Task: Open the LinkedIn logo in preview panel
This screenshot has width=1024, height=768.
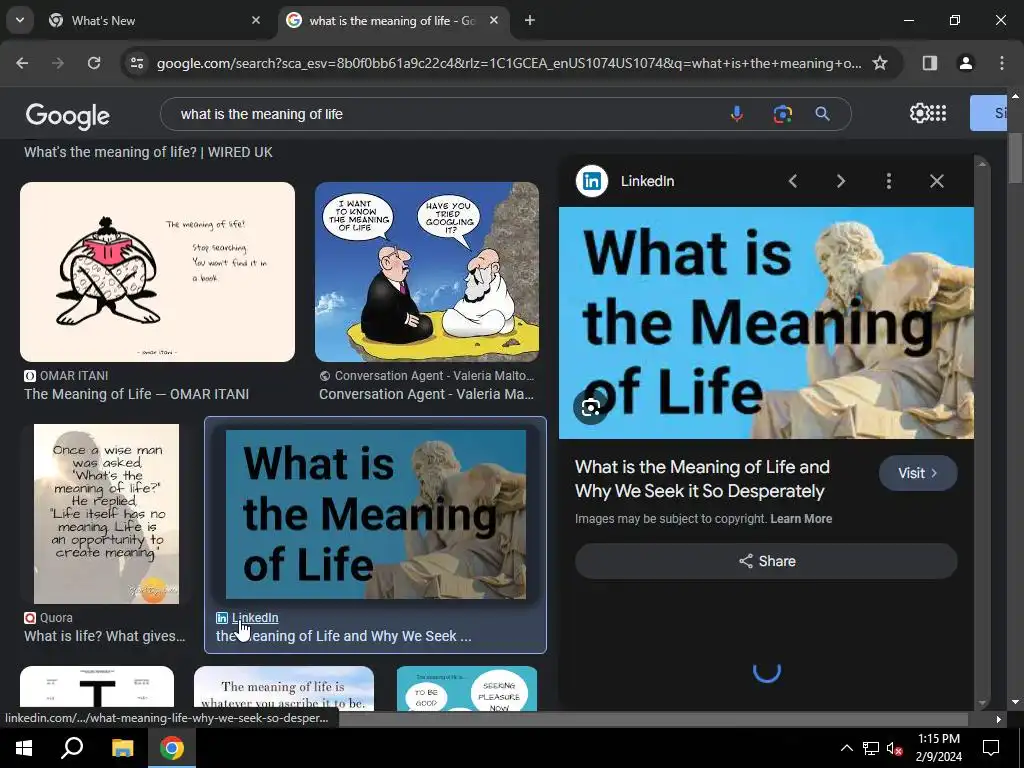Action: pos(592,181)
